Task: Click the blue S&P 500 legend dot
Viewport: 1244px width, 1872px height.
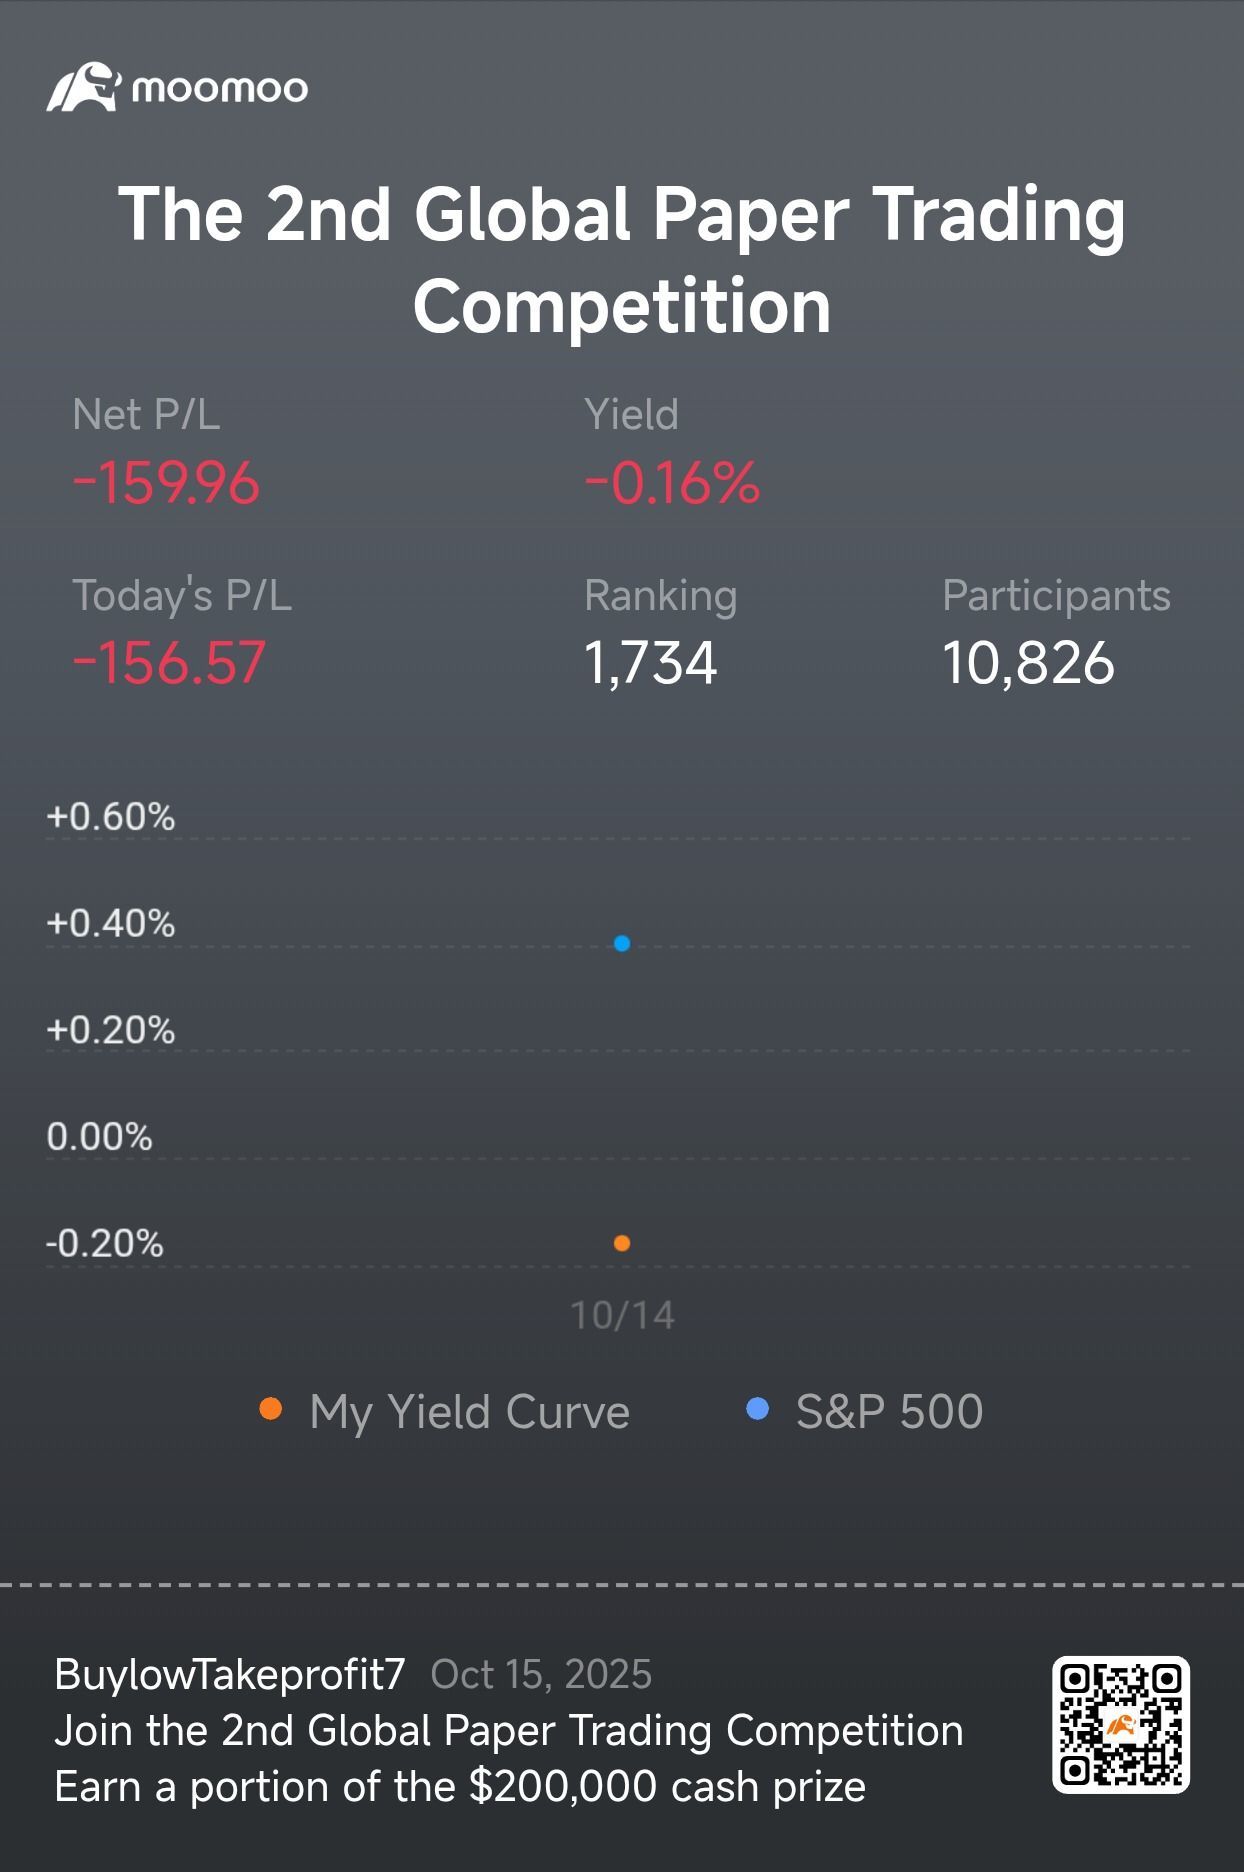Action: (758, 1410)
